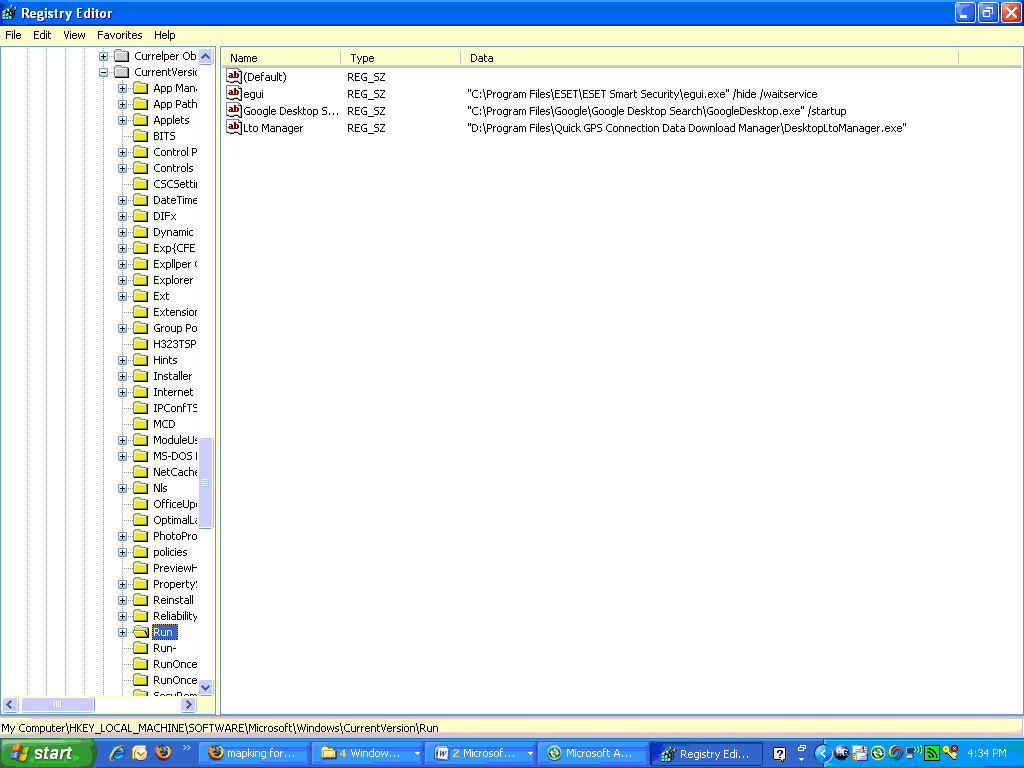
Task: Switch to Microsoft A... taskbar button
Action: tap(594, 754)
